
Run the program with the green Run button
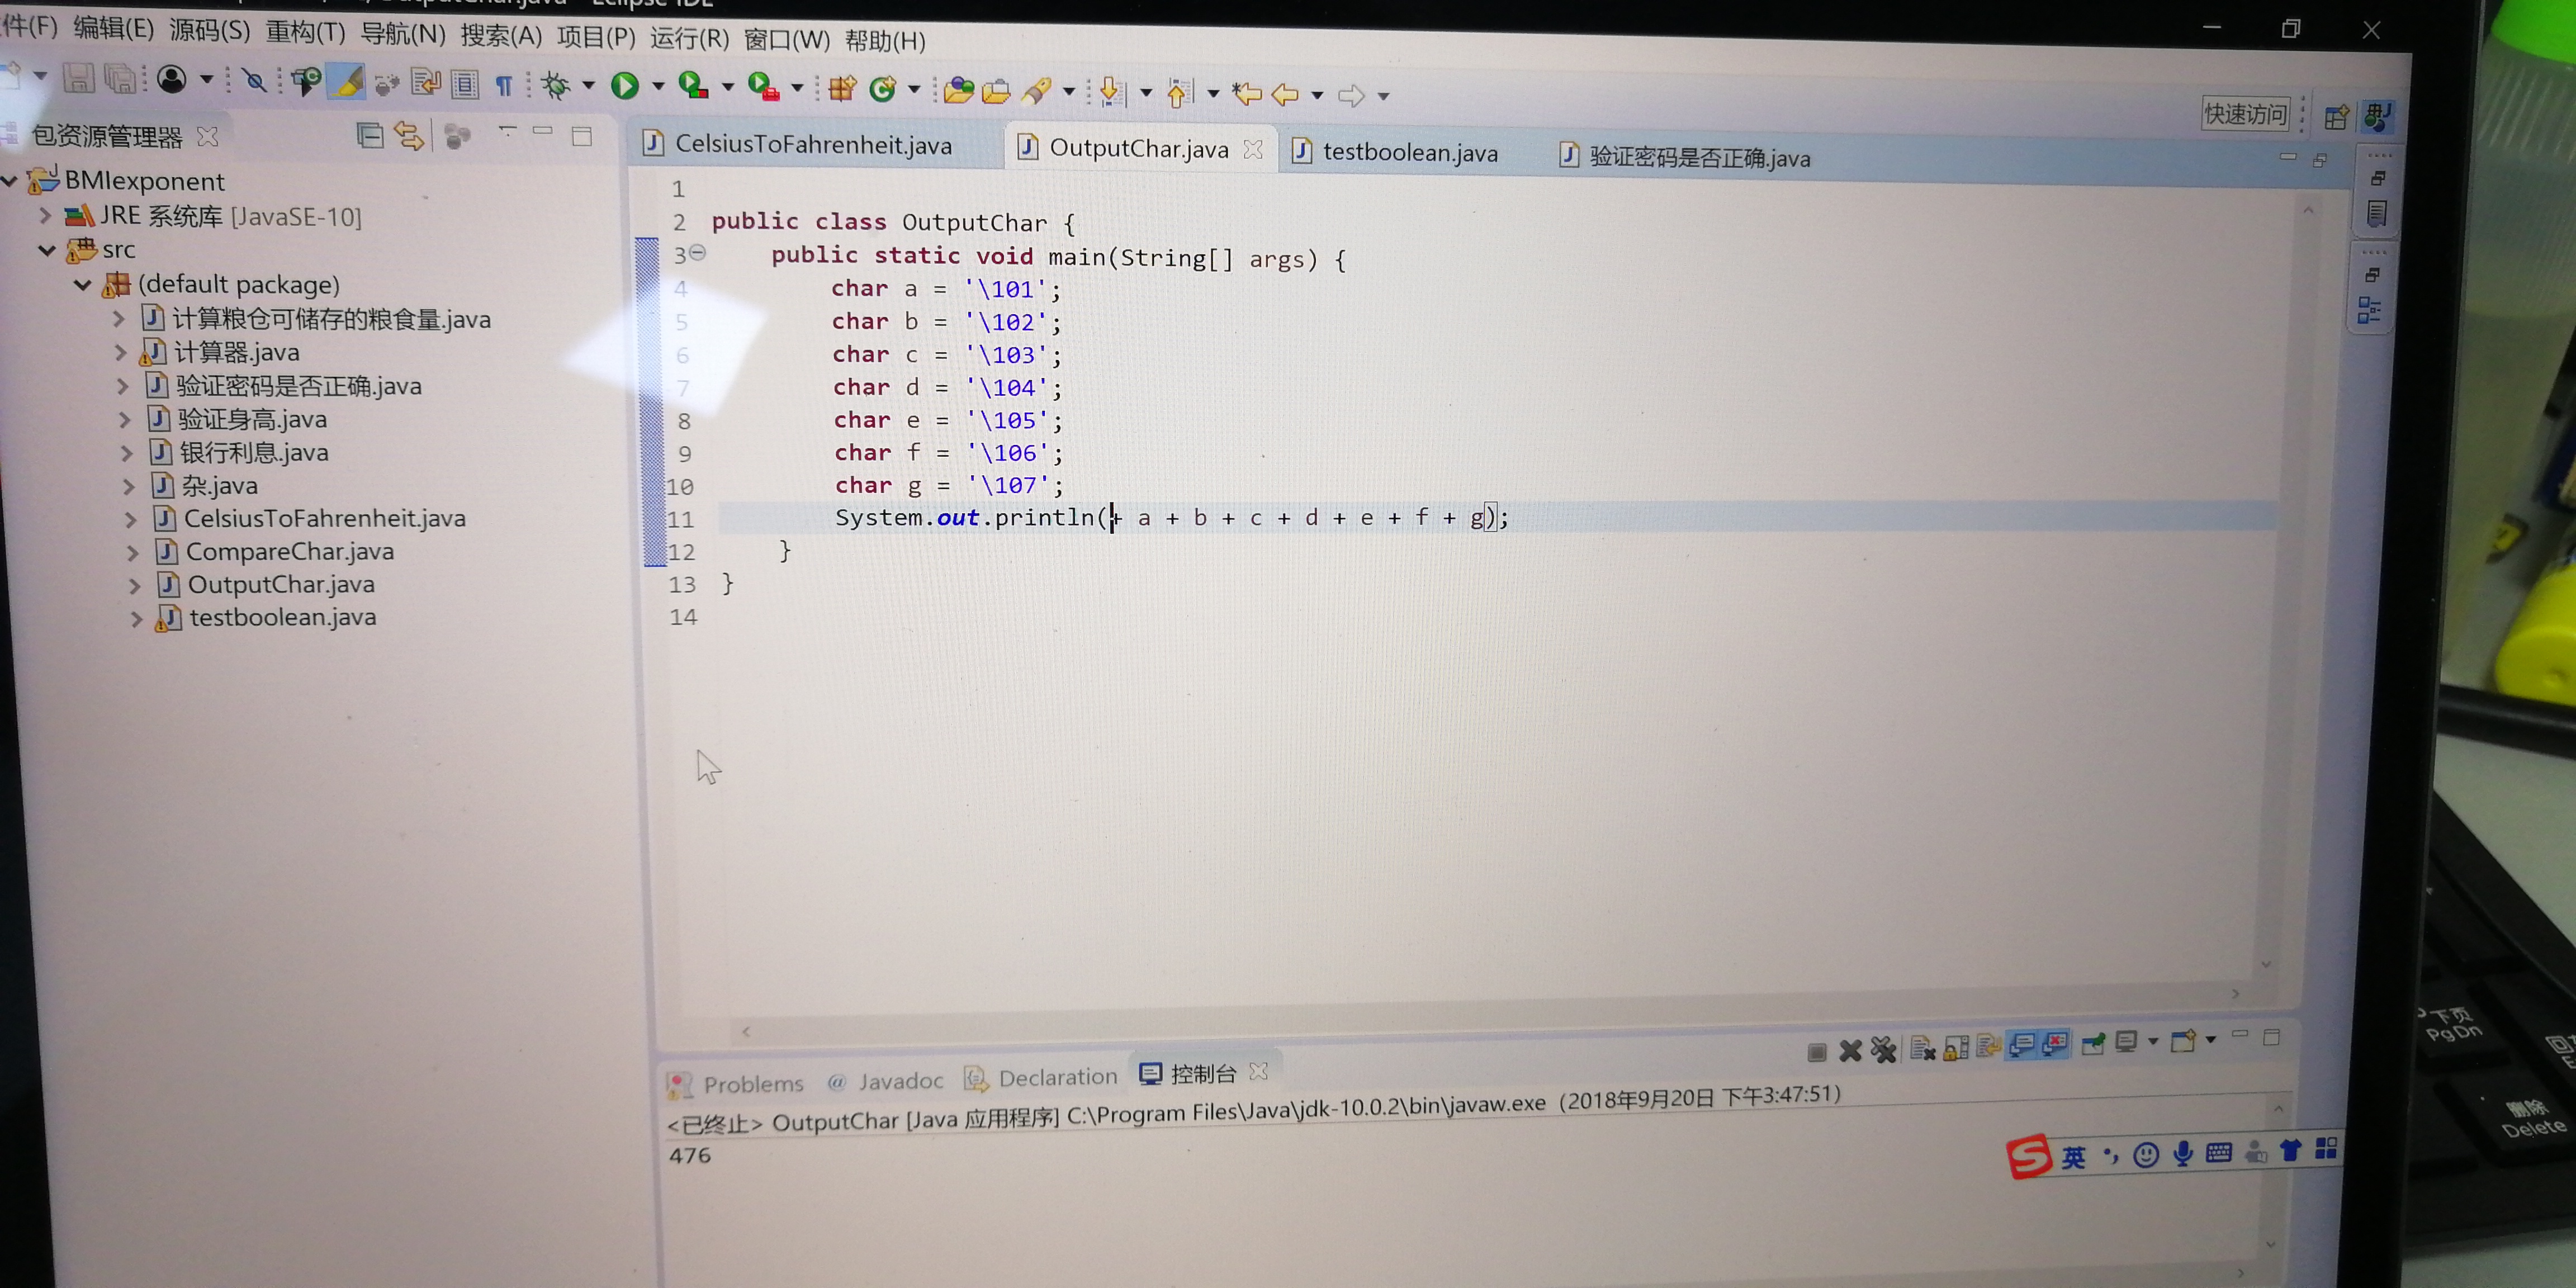[x=625, y=87]
